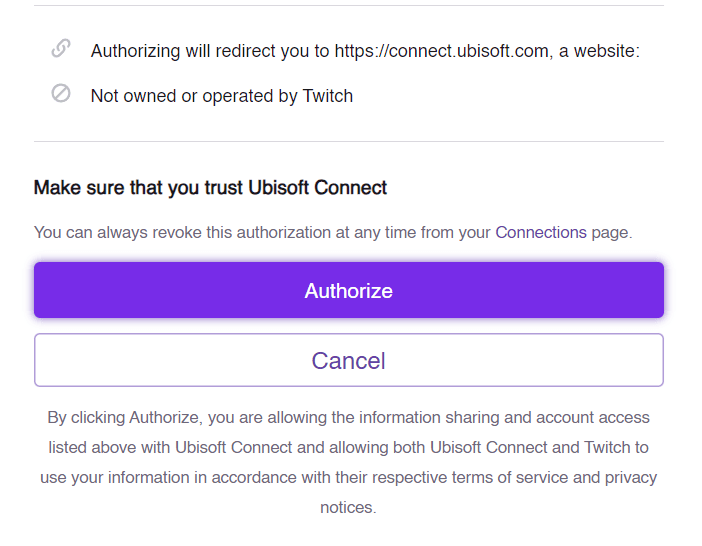
Task: Click 'information sharing and account access' phrase
Action: pyautogui.click(x=505, y=417)
